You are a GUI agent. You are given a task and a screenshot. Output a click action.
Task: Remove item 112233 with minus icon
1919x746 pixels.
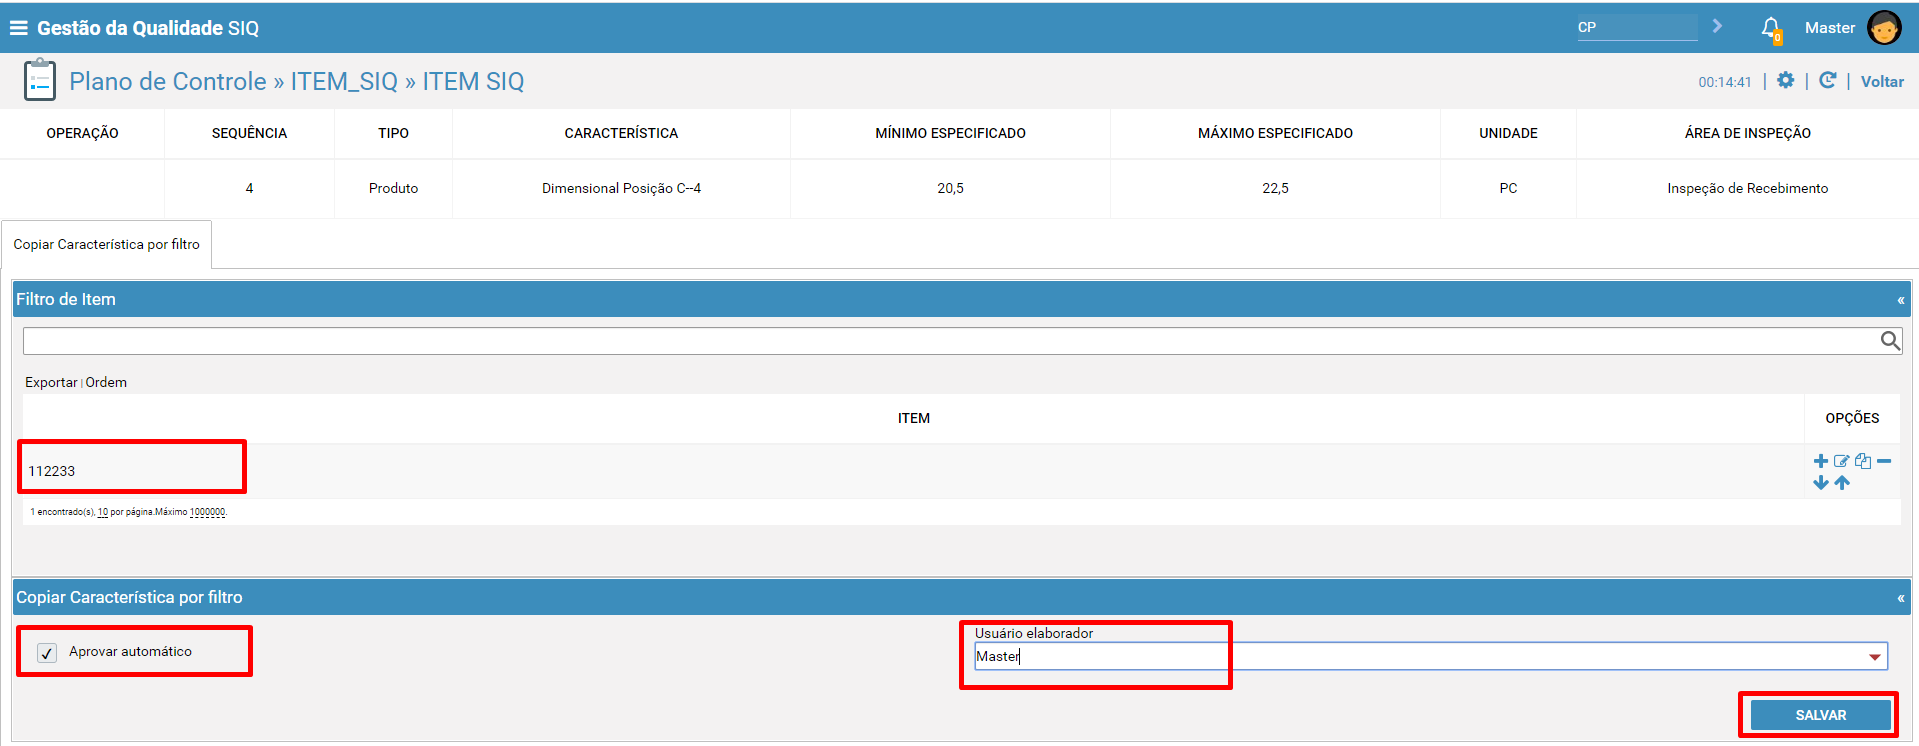tap(1884, 461)
